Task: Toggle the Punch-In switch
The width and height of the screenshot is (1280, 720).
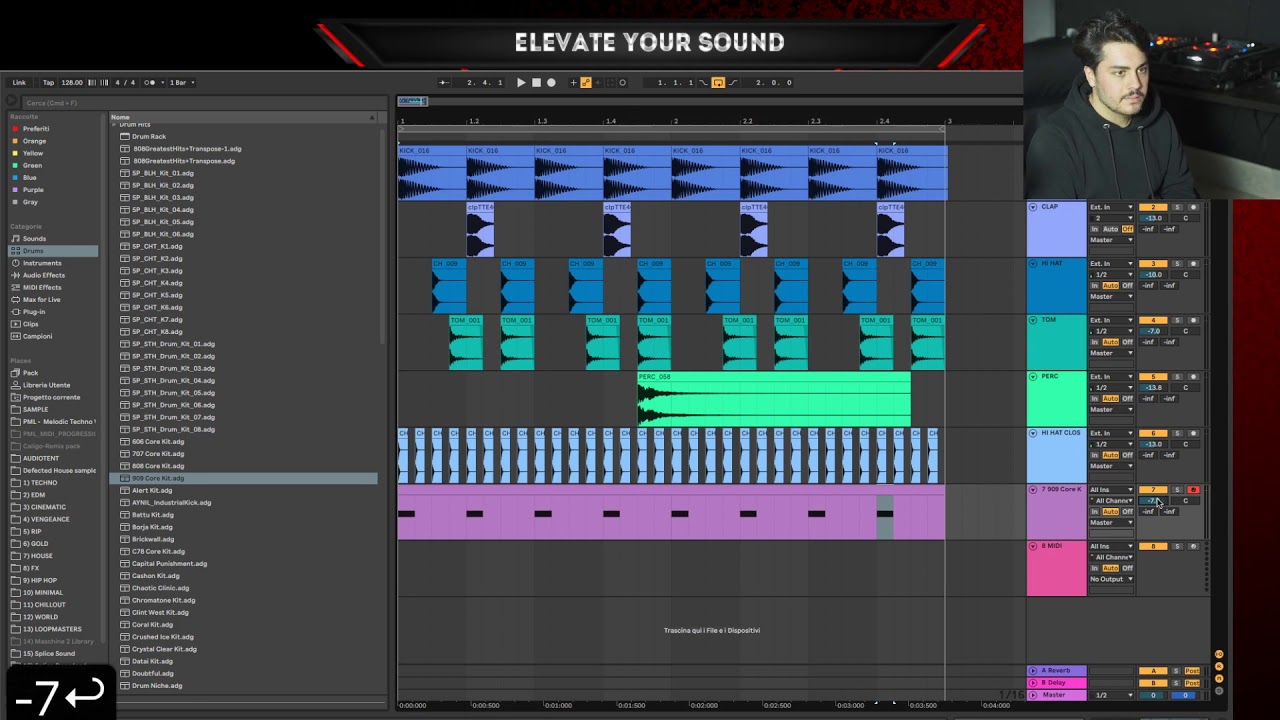Action: pyautogui.click(x=703, y=82)
